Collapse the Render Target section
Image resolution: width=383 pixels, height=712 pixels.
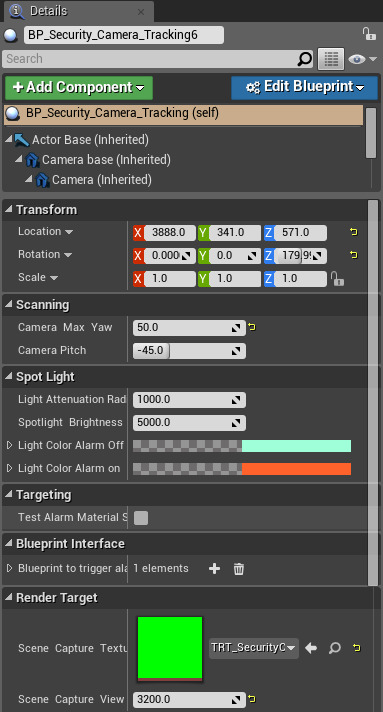9,598
